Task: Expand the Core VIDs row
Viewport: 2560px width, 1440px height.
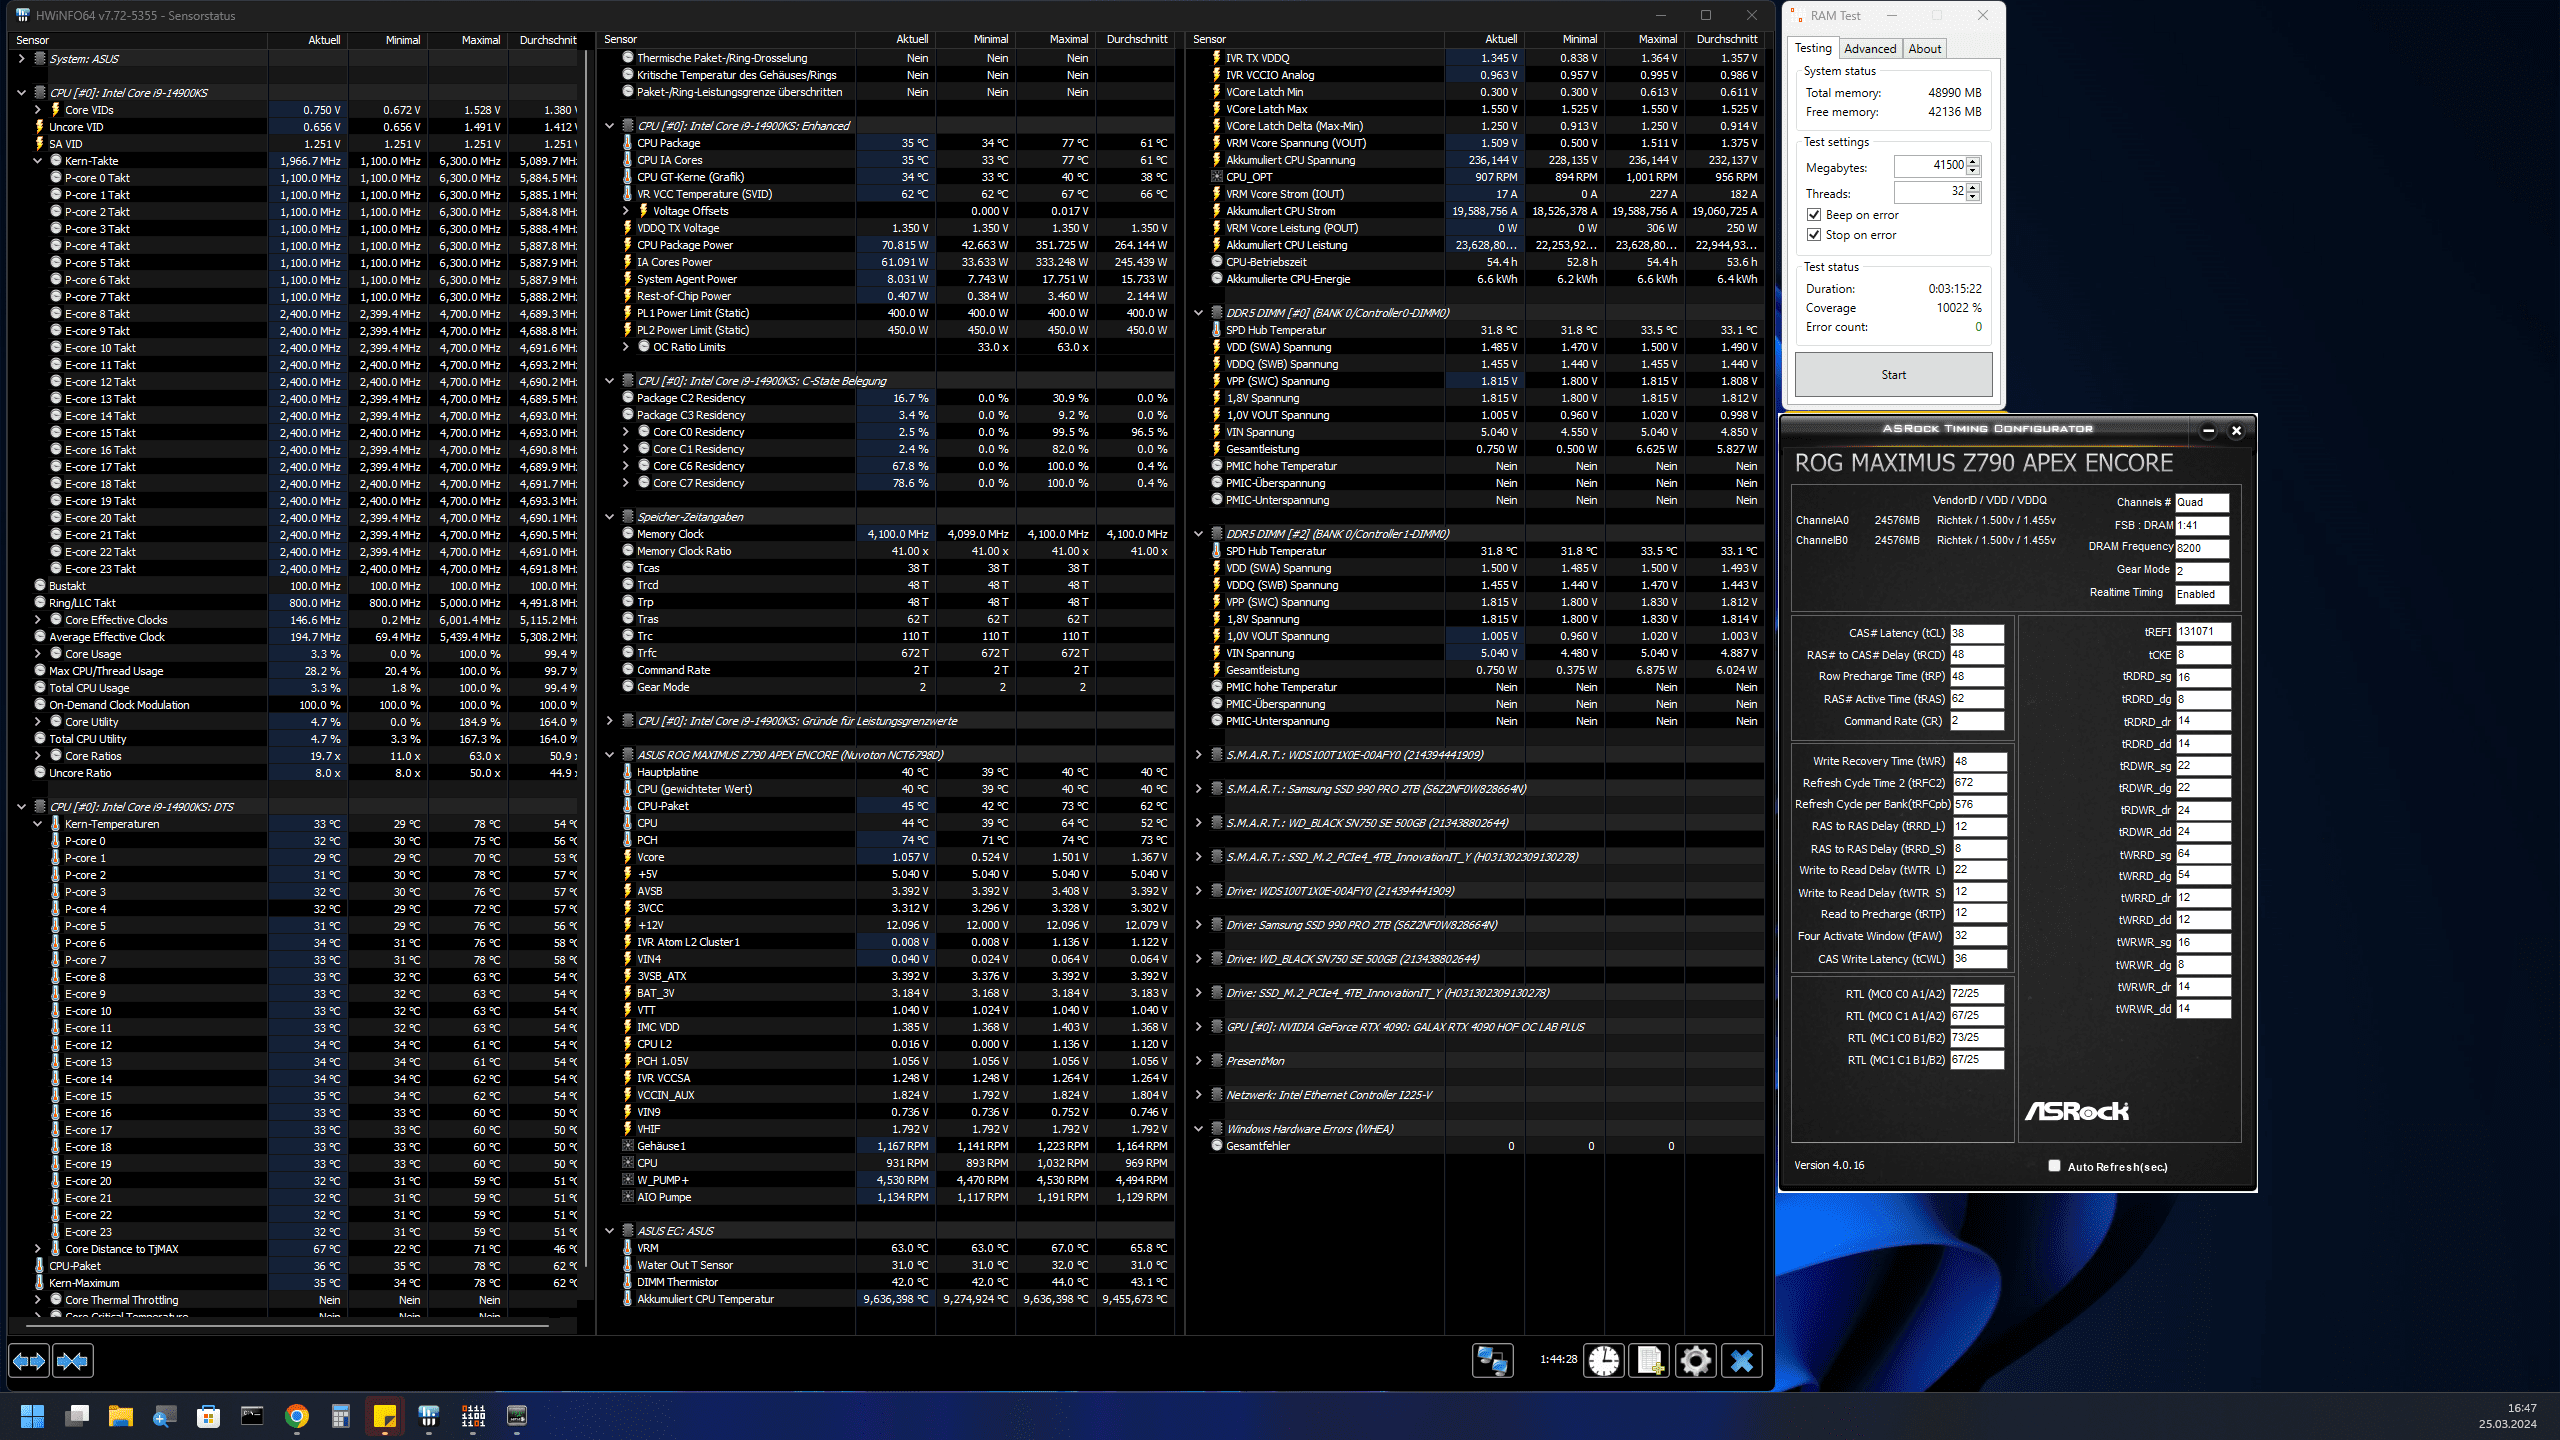Action: pyautogui.click(x=38, y=110)
